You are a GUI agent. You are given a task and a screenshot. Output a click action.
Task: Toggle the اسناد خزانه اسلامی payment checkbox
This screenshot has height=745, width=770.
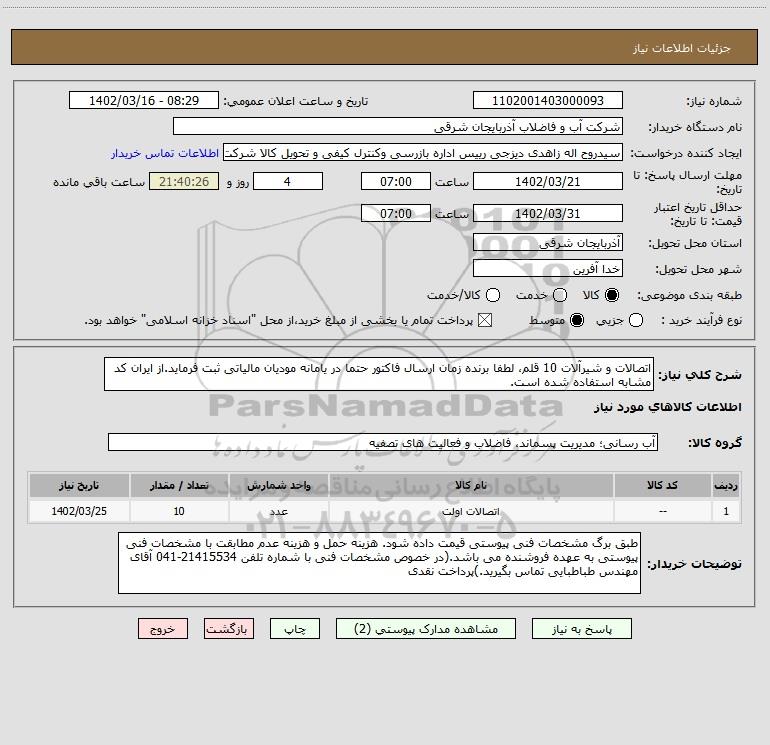pyautogui.click(x=485, y=320)
